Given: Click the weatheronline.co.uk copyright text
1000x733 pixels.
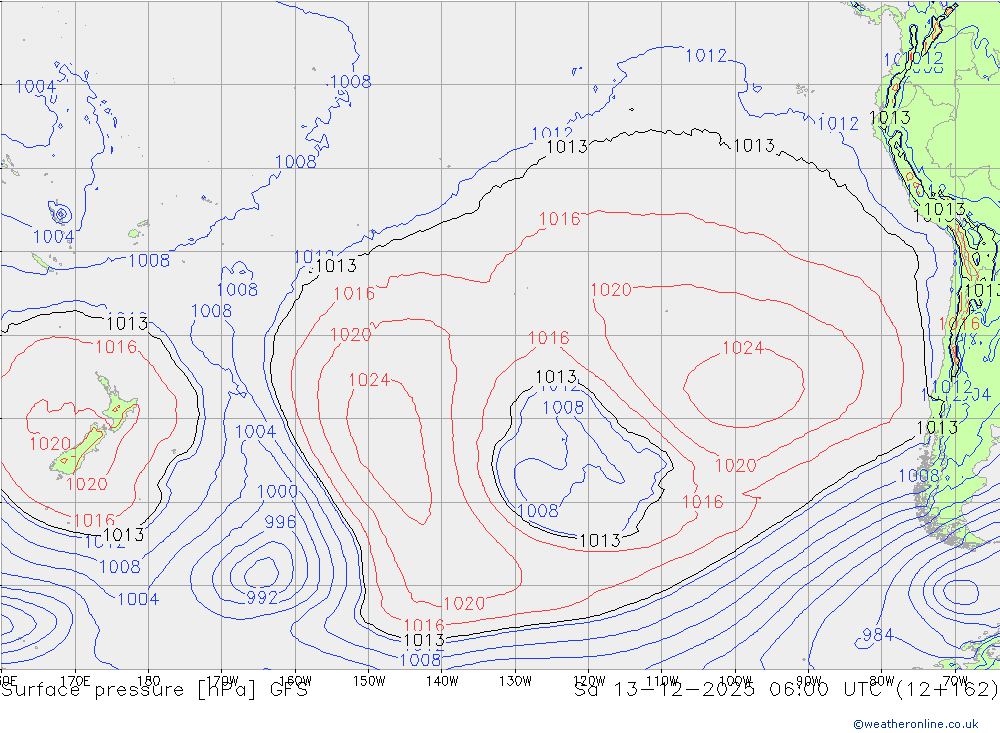Looking at the screenshot, I should click(x=916, y=723).
